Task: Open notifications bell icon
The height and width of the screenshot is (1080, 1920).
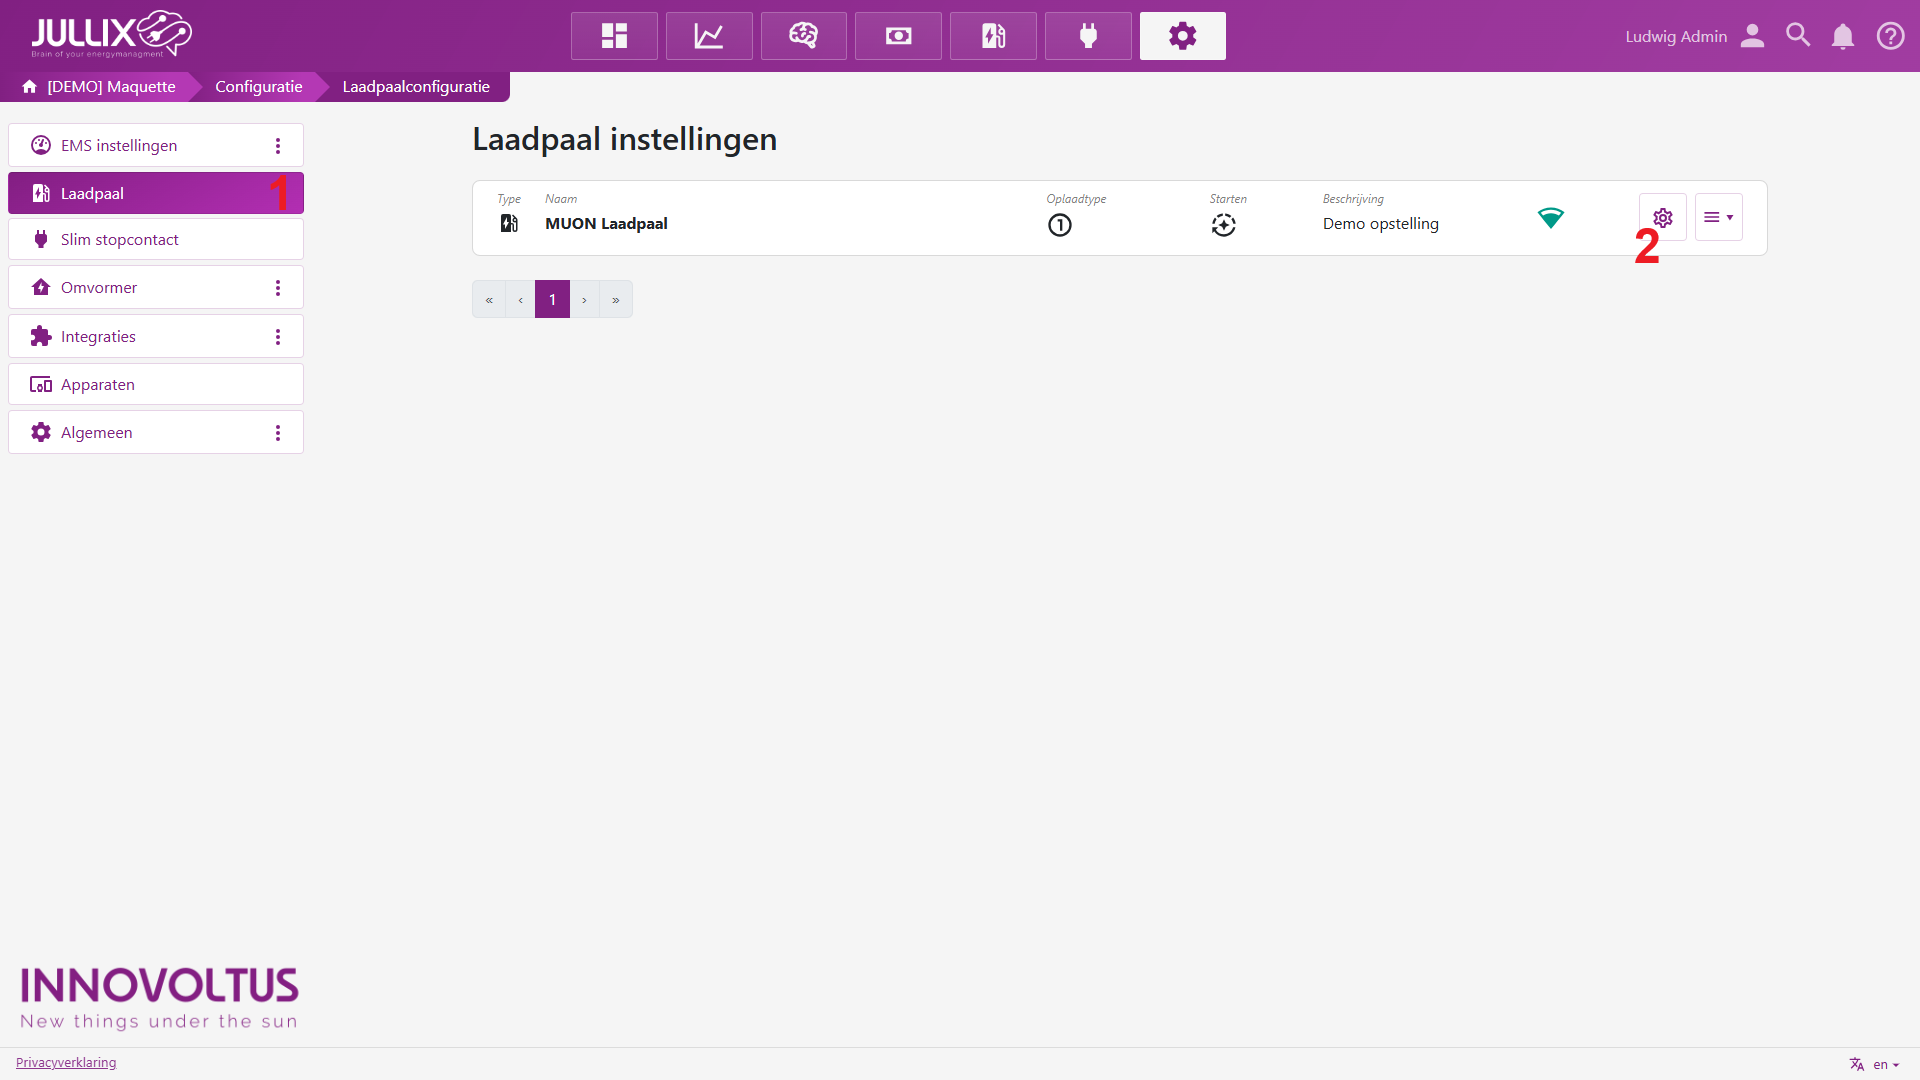Action: [1842, 36]
